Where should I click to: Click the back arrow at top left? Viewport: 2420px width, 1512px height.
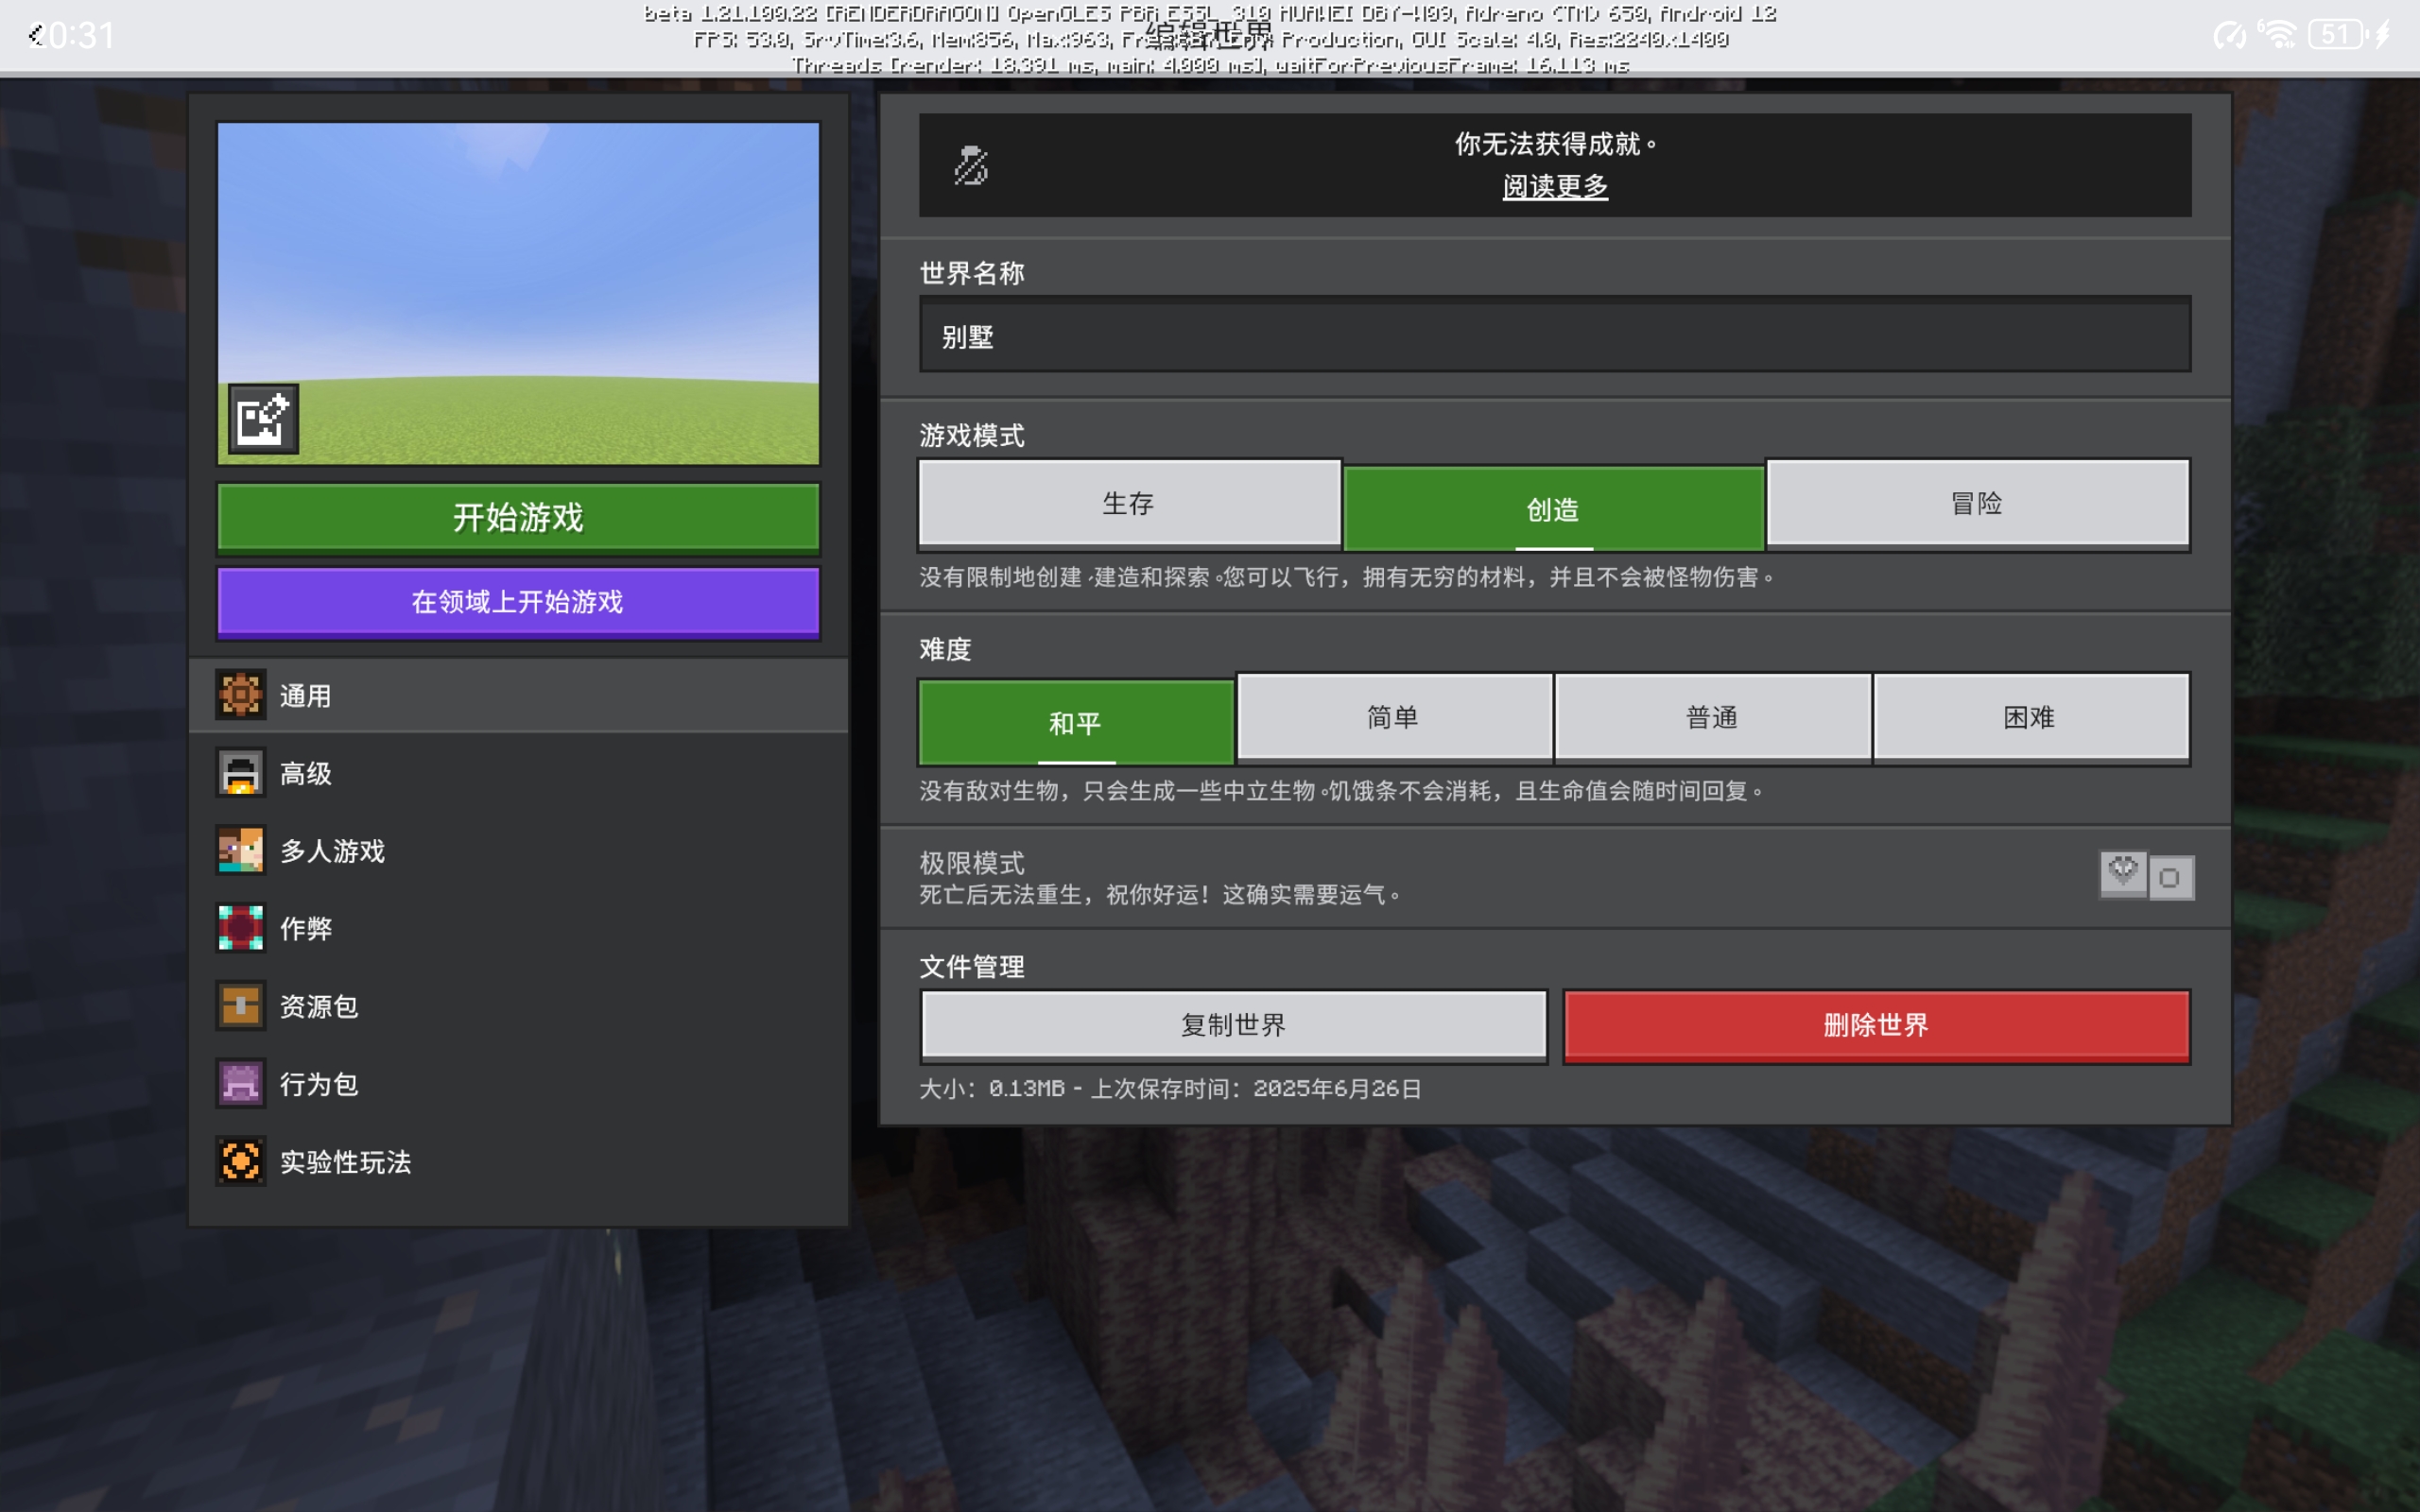pos(36,36)
